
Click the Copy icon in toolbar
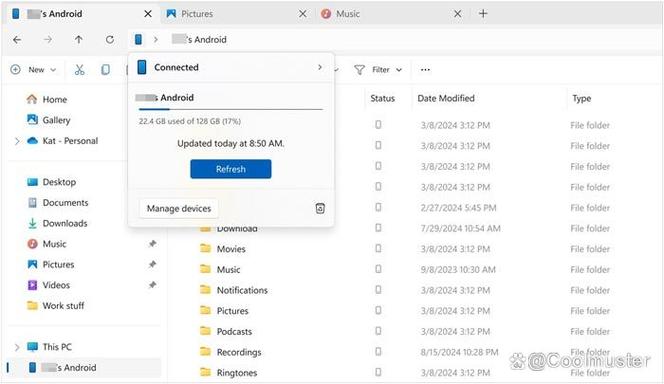pyautogui.click(x=105, y=70)
